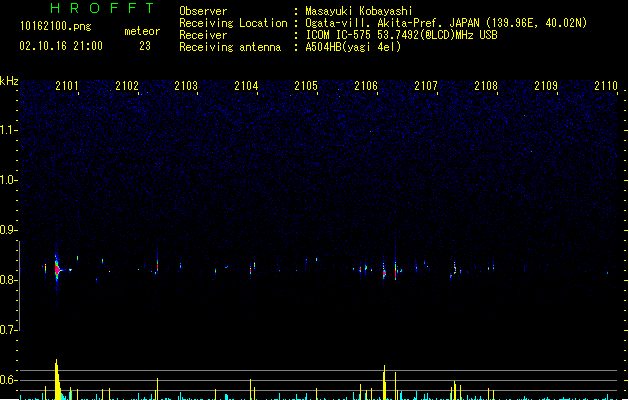Viewport: 629px width, 400px height.
Task: Click the Receiver field label
Action: (x=203, y=35)
